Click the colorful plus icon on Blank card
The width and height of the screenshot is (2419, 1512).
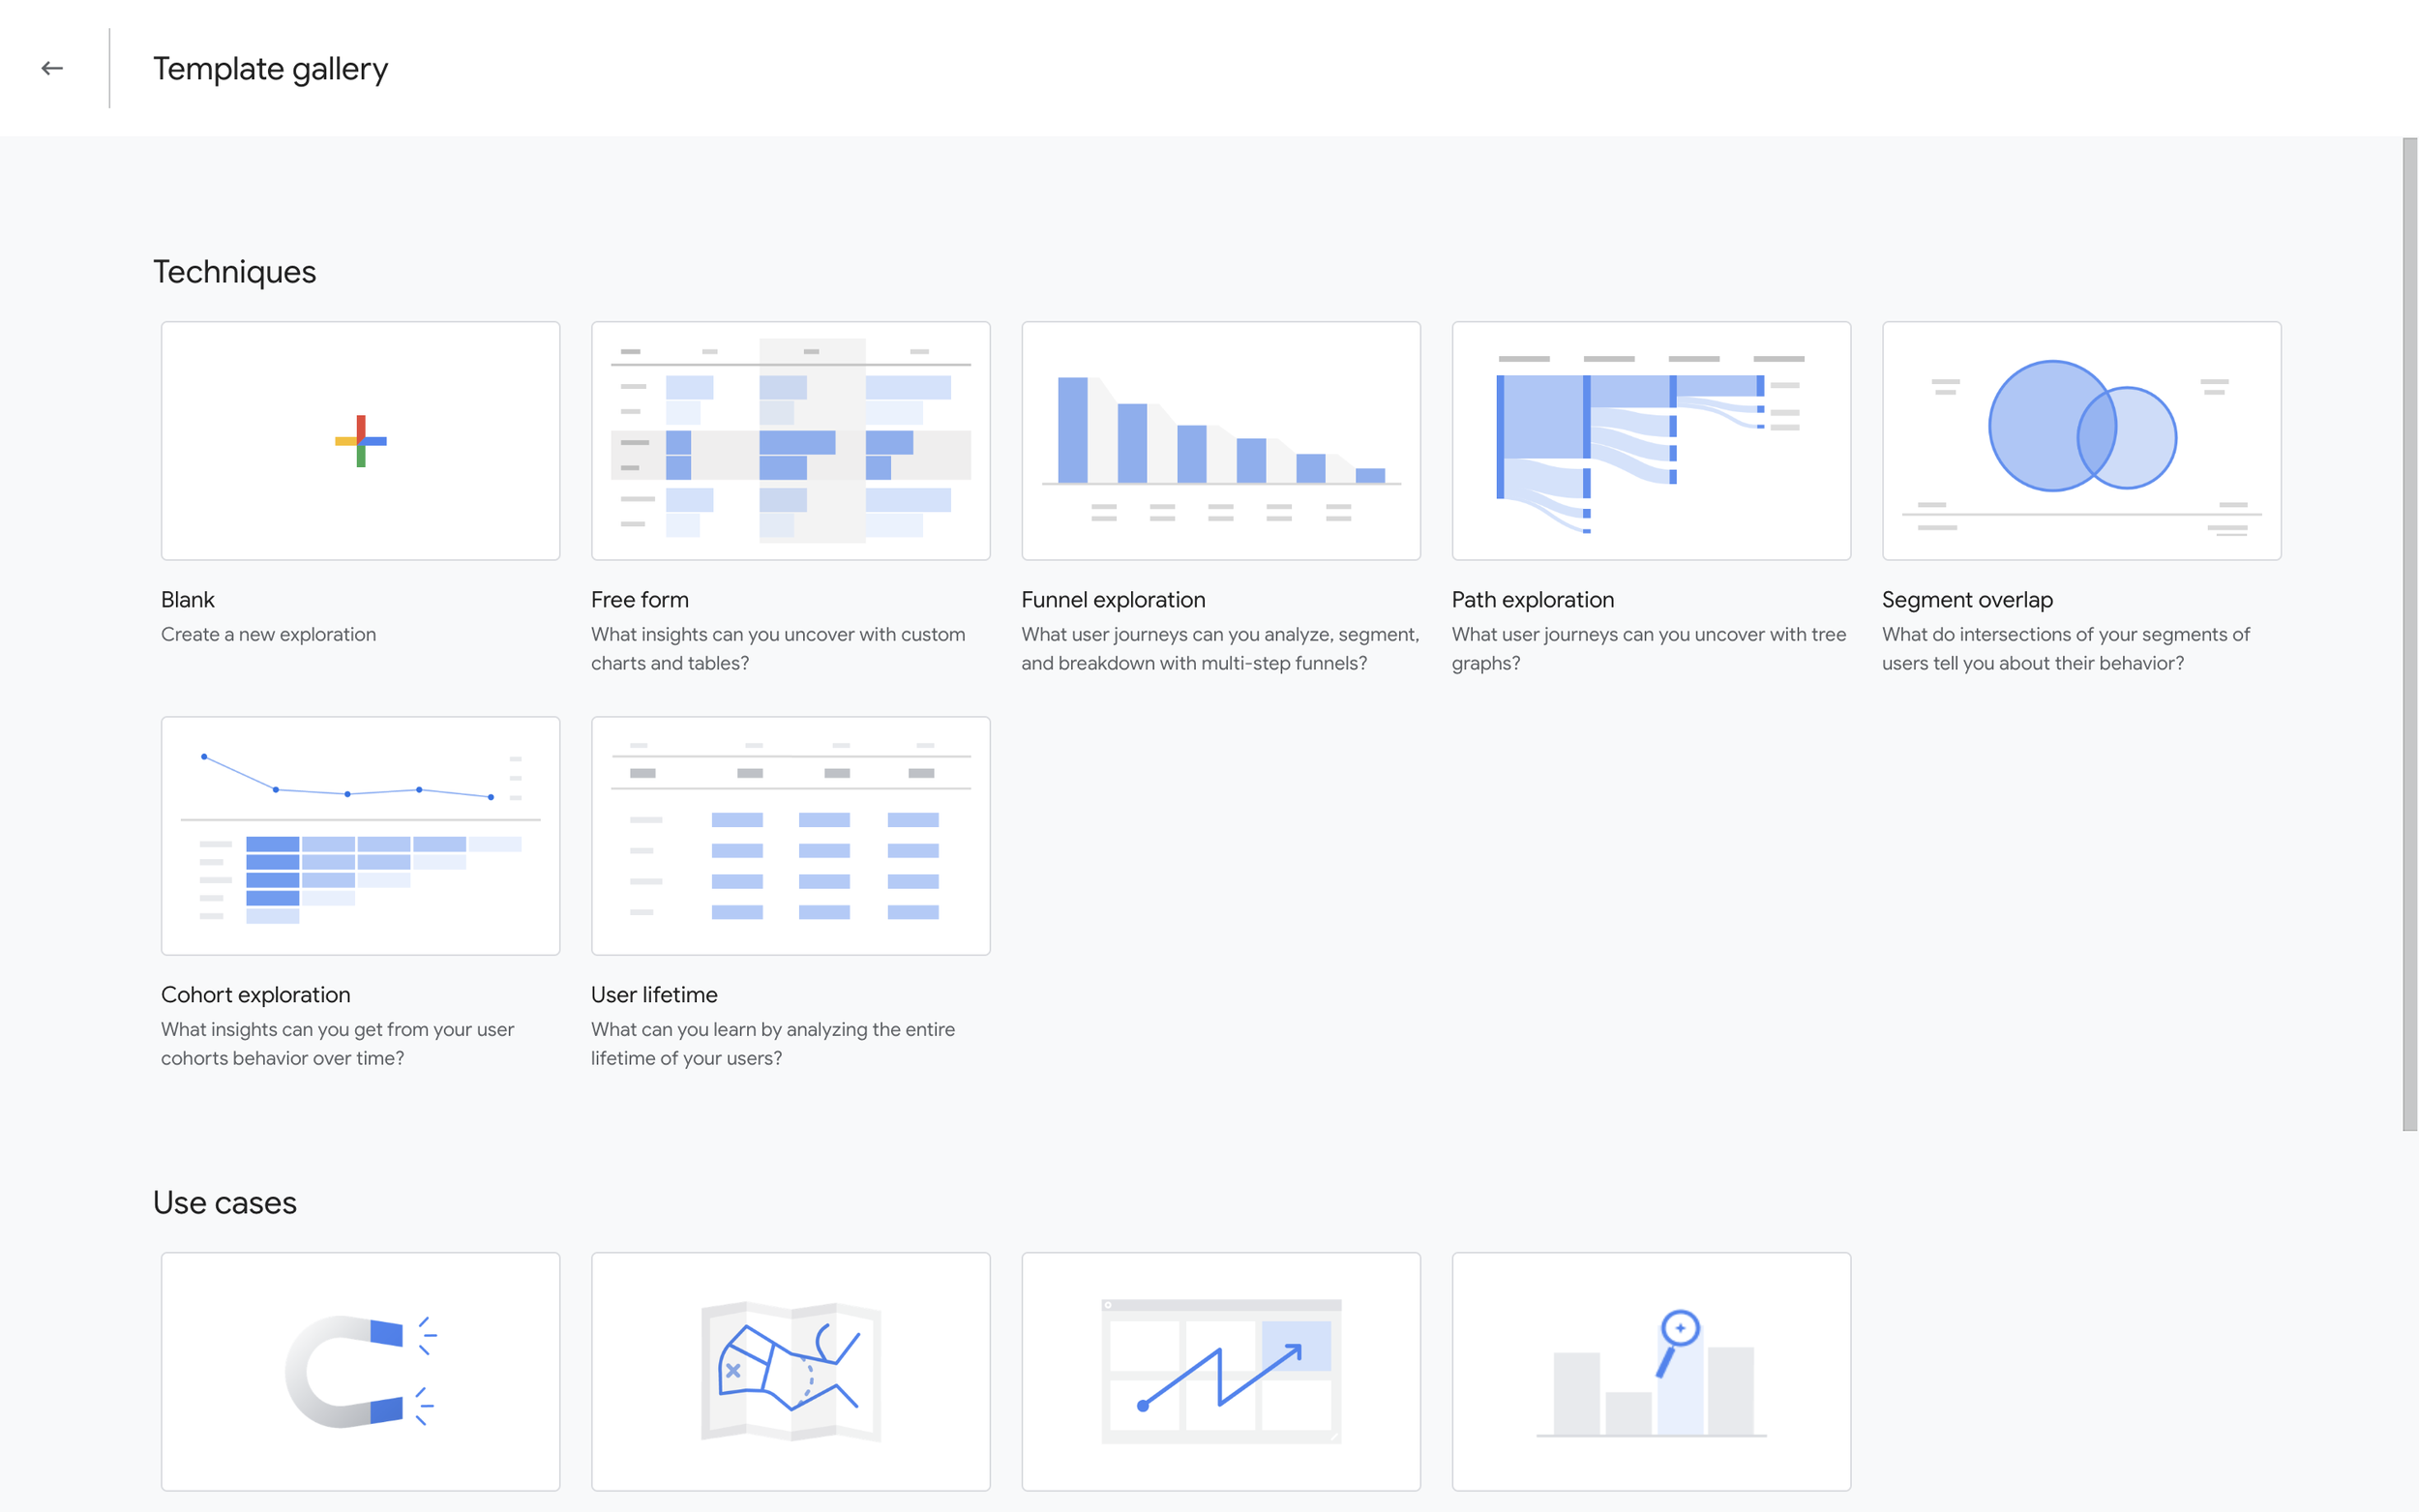pyautogui.click(x=361, y=441)
